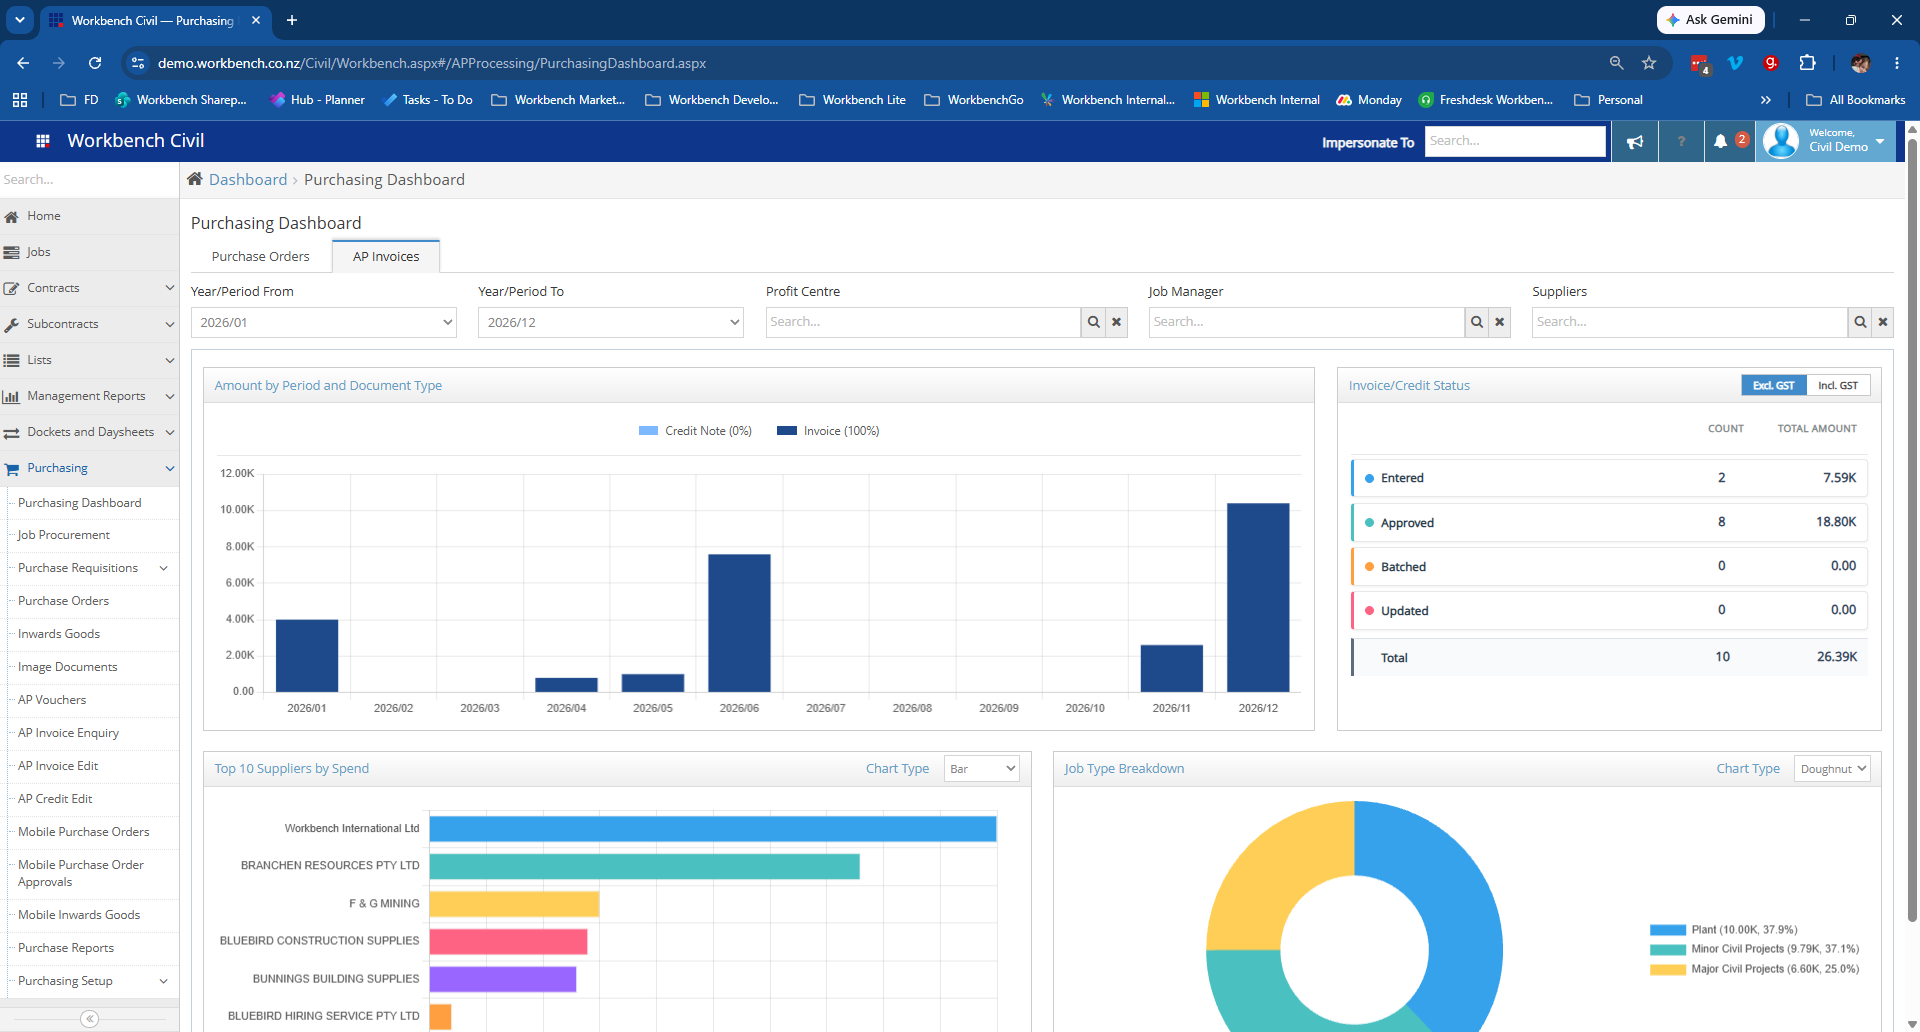Click the Profit Centre search input
Screen dimensions: 1920x1032
point(923,322)
